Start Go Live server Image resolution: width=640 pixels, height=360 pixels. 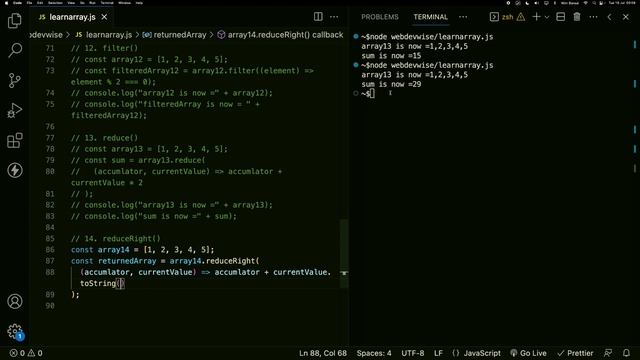[528, 353]
